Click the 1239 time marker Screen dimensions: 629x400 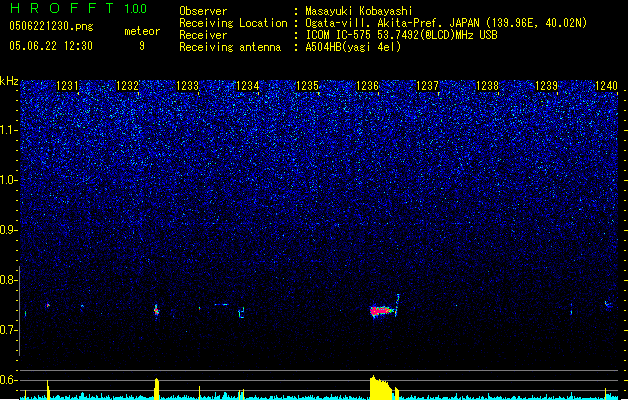tap(547, 86)
